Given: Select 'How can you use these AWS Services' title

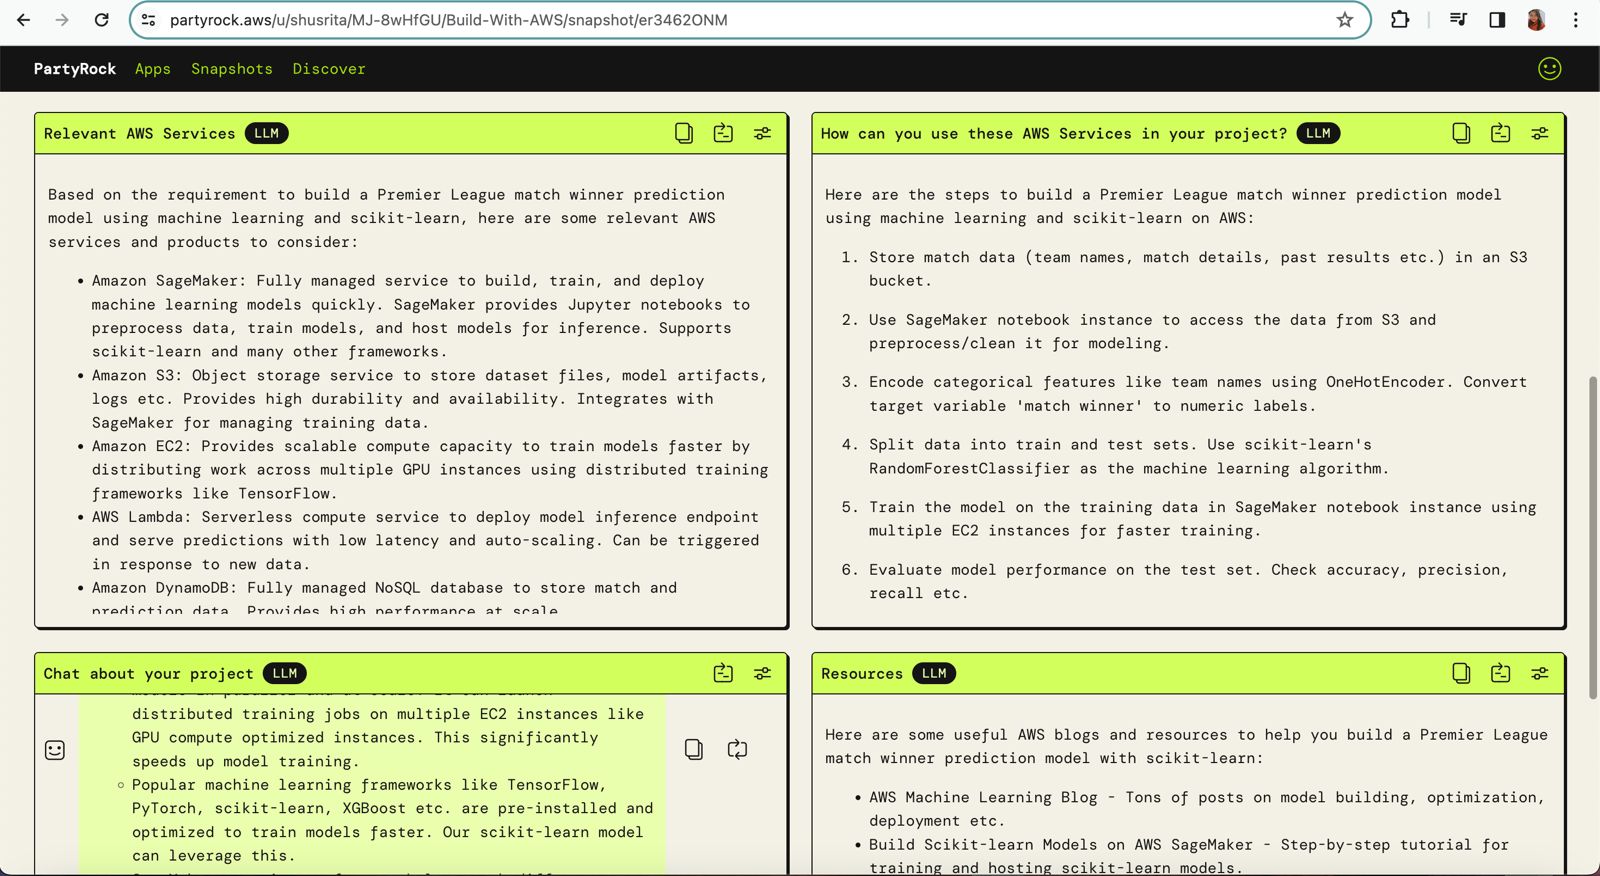Looking at the screenshot, I should point(1054,133).
